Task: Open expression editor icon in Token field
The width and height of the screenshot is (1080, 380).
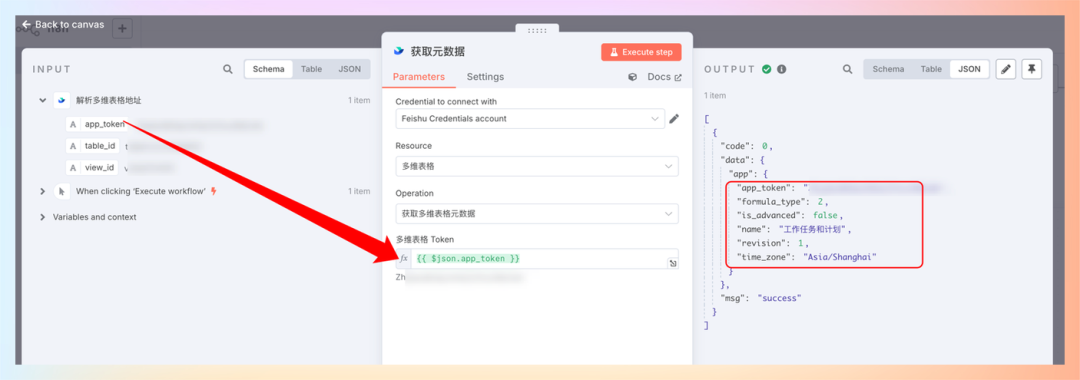Action: (673, 264)
